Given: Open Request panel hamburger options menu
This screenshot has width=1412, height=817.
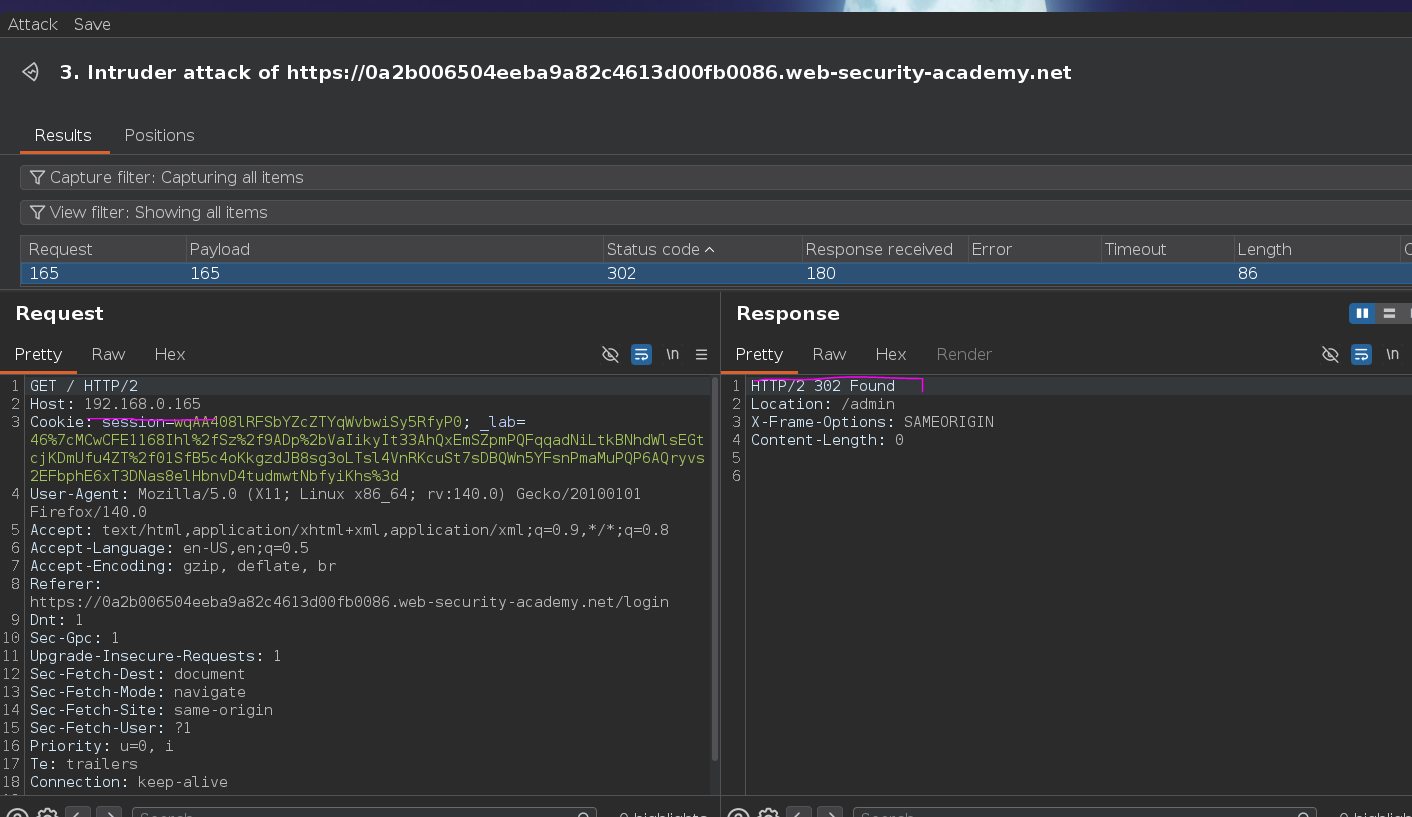Looking at the screenshot, I should point(701,354).
